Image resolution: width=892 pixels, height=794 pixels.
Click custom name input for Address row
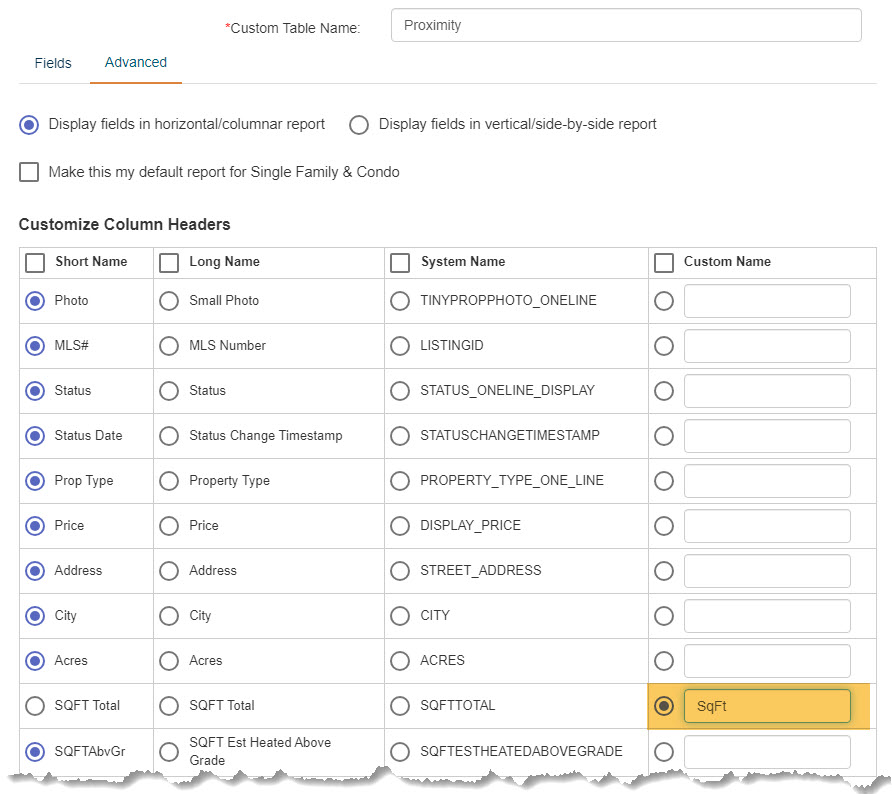(767, 570)
